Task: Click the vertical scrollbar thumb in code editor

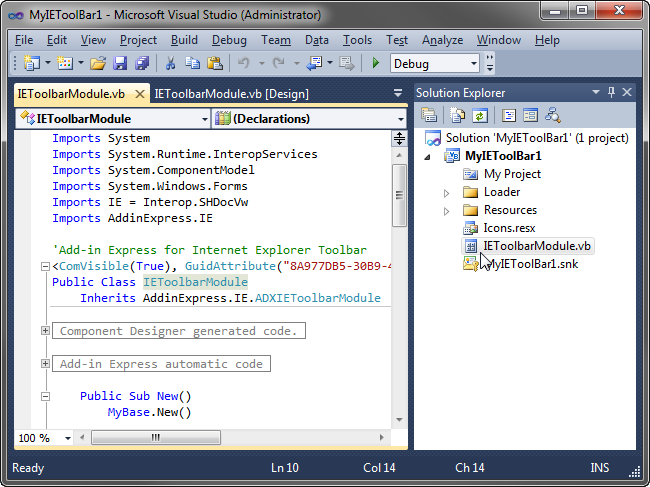Action: pyautogui.click(x=399, y=195)
